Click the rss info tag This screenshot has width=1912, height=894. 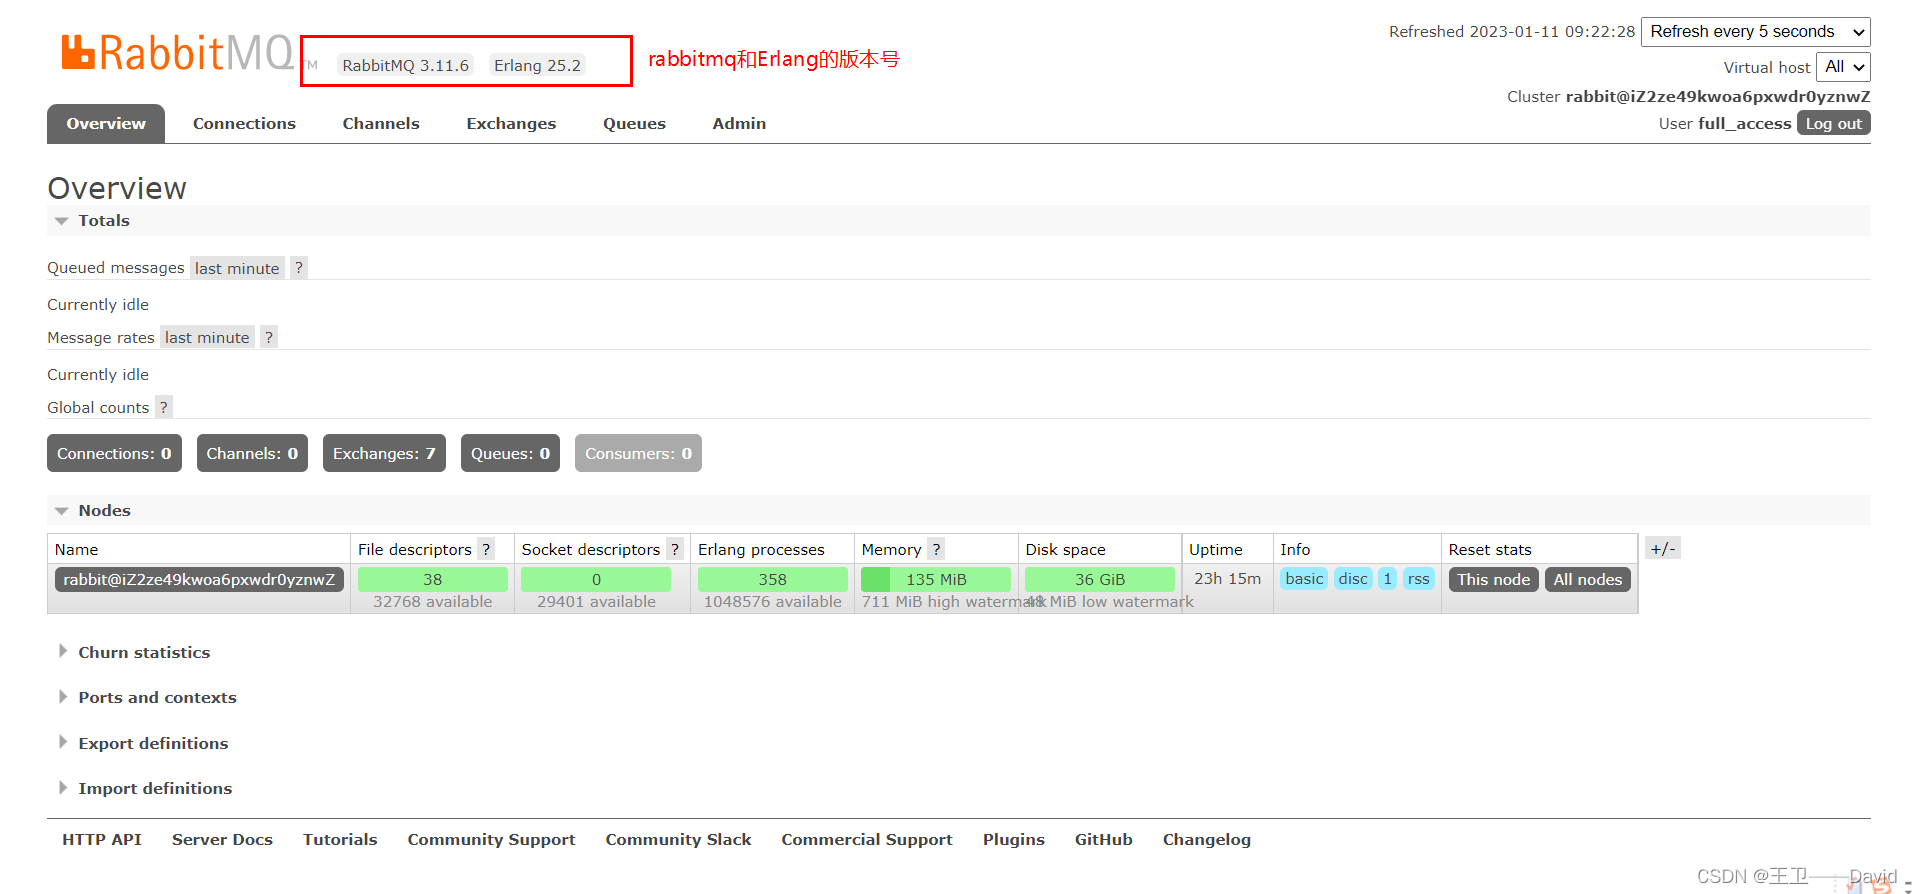[x=1419, y=579]
